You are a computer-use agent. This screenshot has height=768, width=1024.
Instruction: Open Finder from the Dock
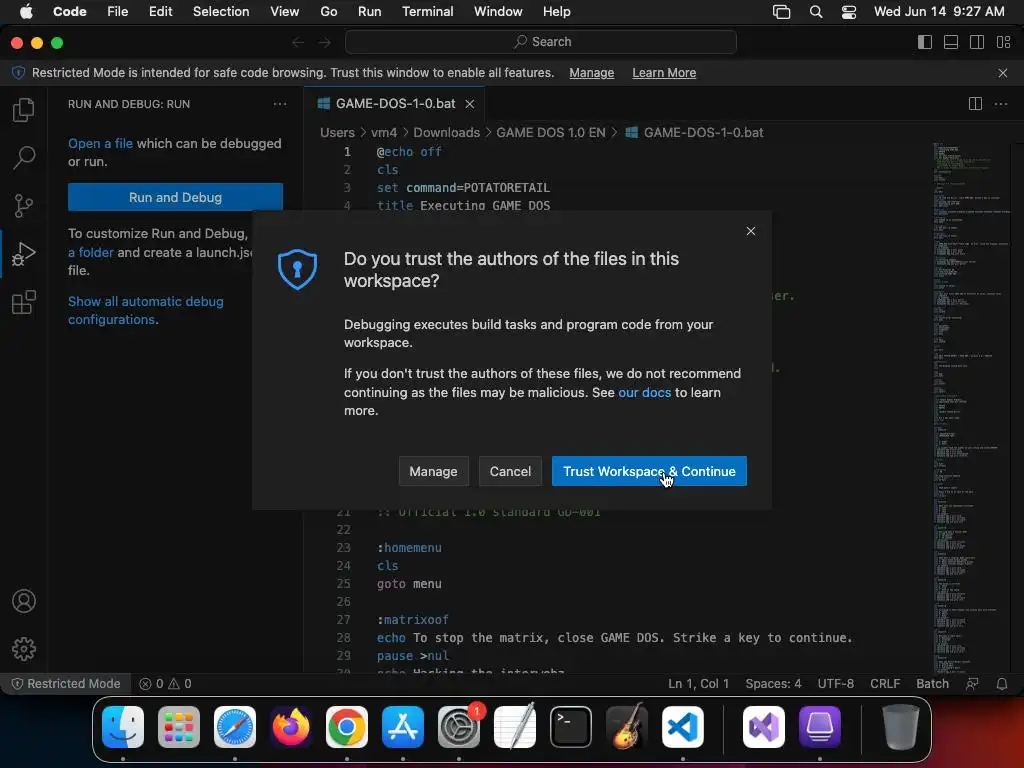click(x=123, y=727)
